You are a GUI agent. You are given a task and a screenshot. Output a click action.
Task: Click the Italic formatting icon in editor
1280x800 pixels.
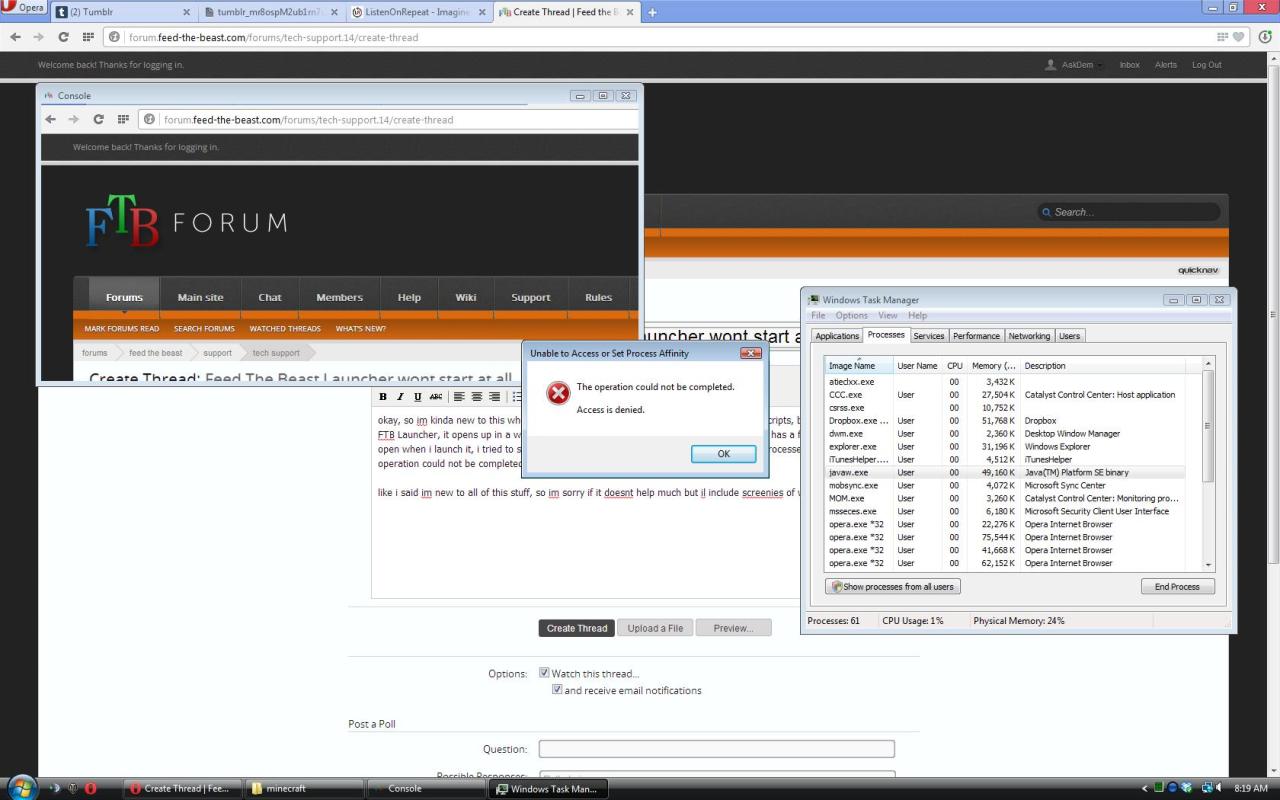click(400, 397)
